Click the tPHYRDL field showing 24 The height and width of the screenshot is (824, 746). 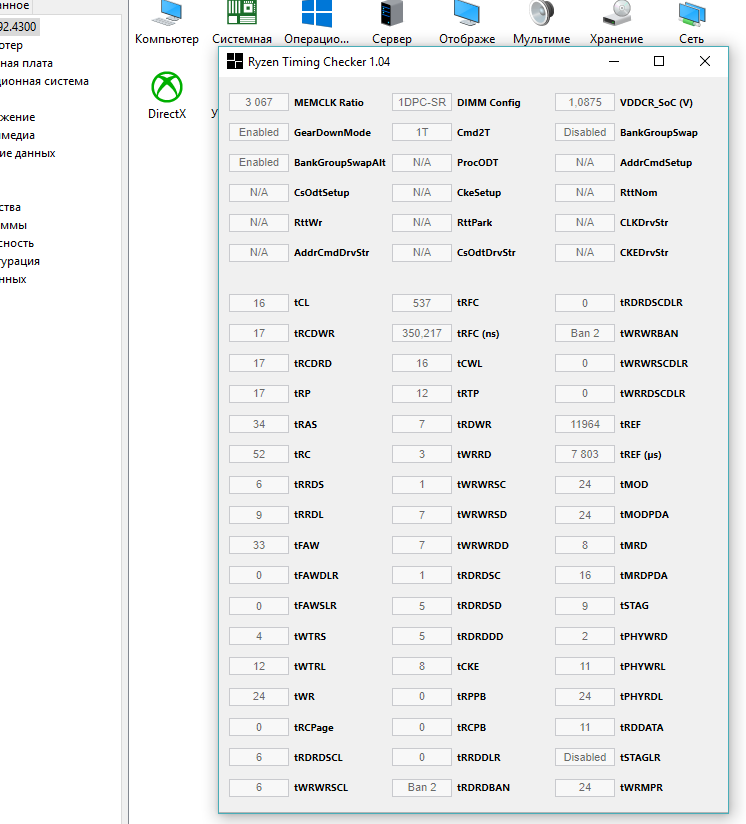[585, 696]
